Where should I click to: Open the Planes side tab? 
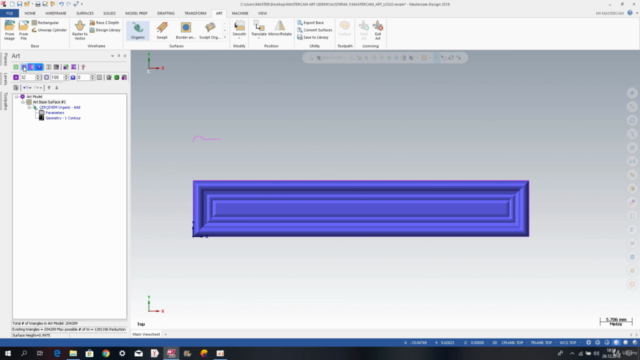[x=5, y=60]
